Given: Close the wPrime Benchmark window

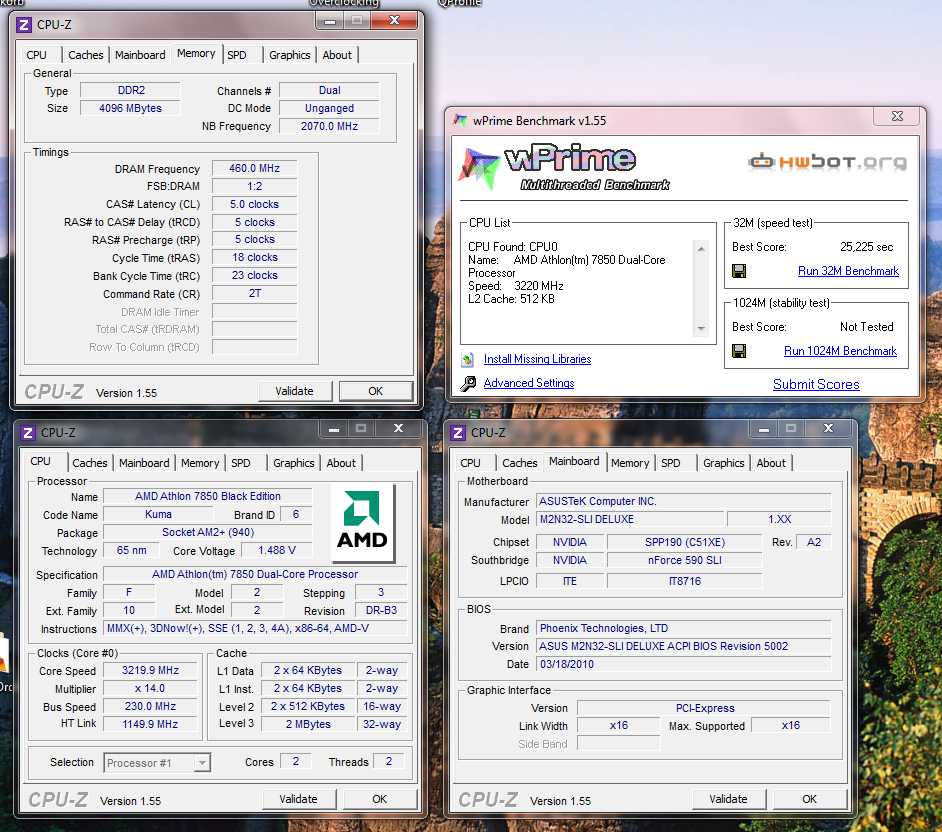Looking at the screenshot, I should pyautogui.click(x=898, y=116).
